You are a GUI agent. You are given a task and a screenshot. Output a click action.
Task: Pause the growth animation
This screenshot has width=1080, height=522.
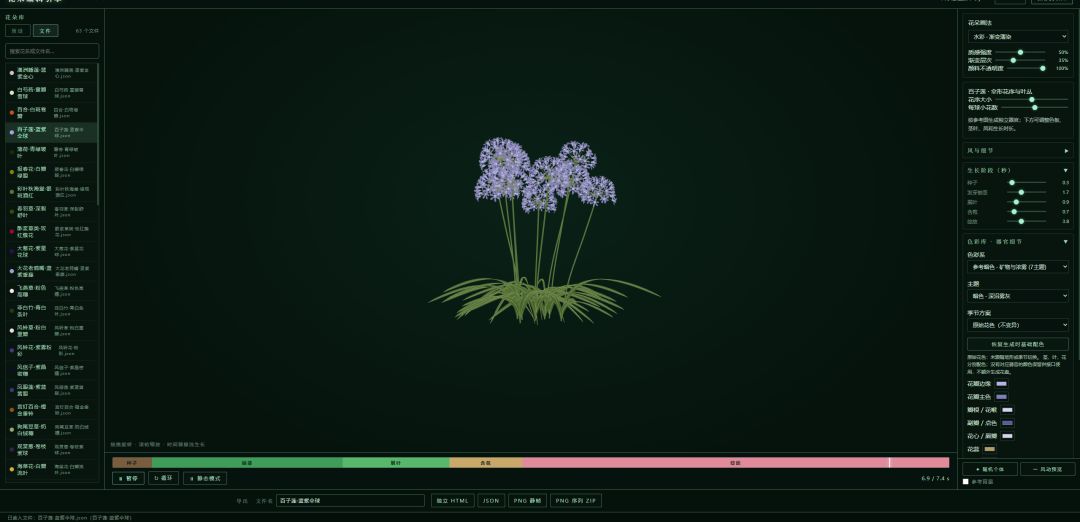128,478
